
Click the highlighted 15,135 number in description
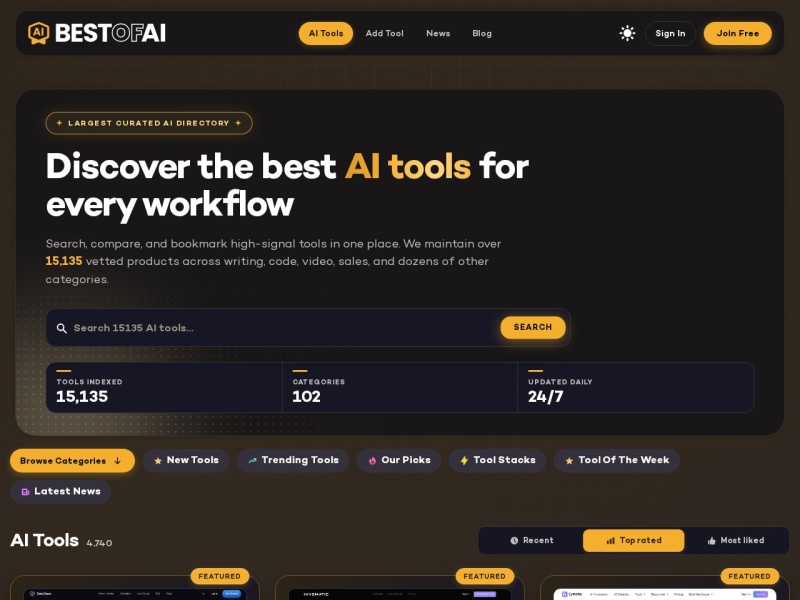[x=64, y=261]
